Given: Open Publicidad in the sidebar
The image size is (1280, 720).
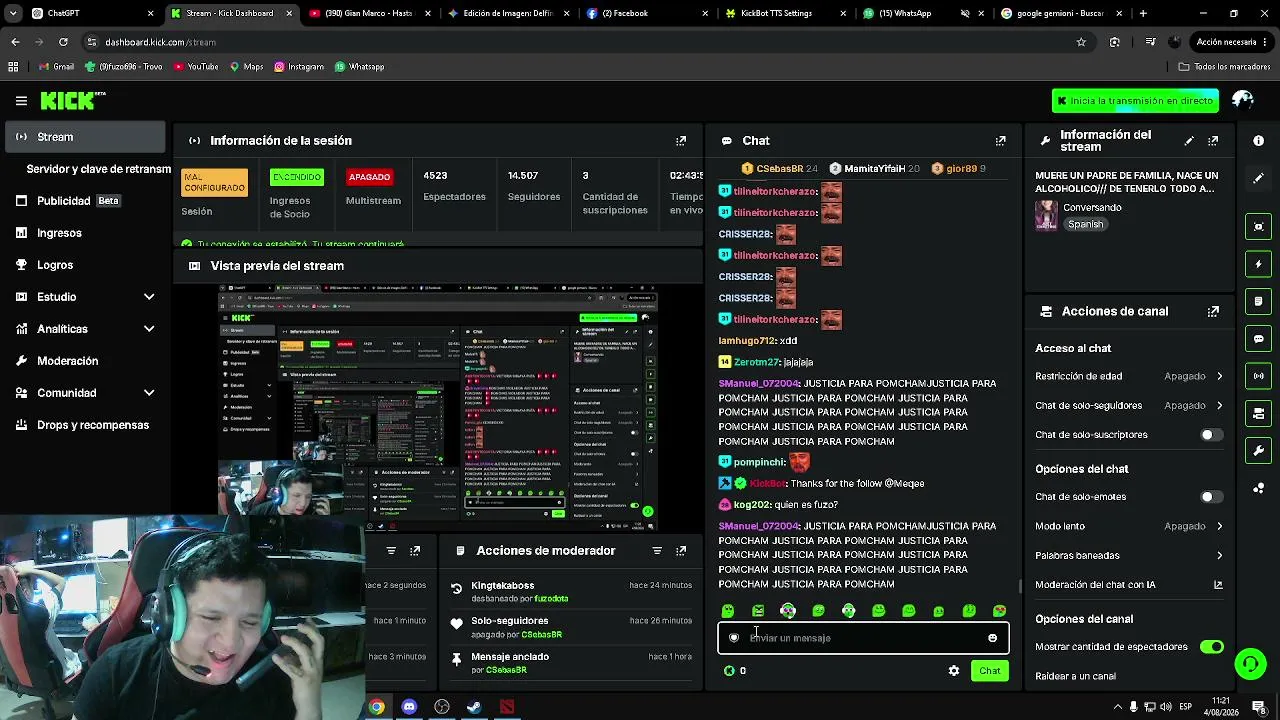Looking at the screenshot, I should coord(85,201).
